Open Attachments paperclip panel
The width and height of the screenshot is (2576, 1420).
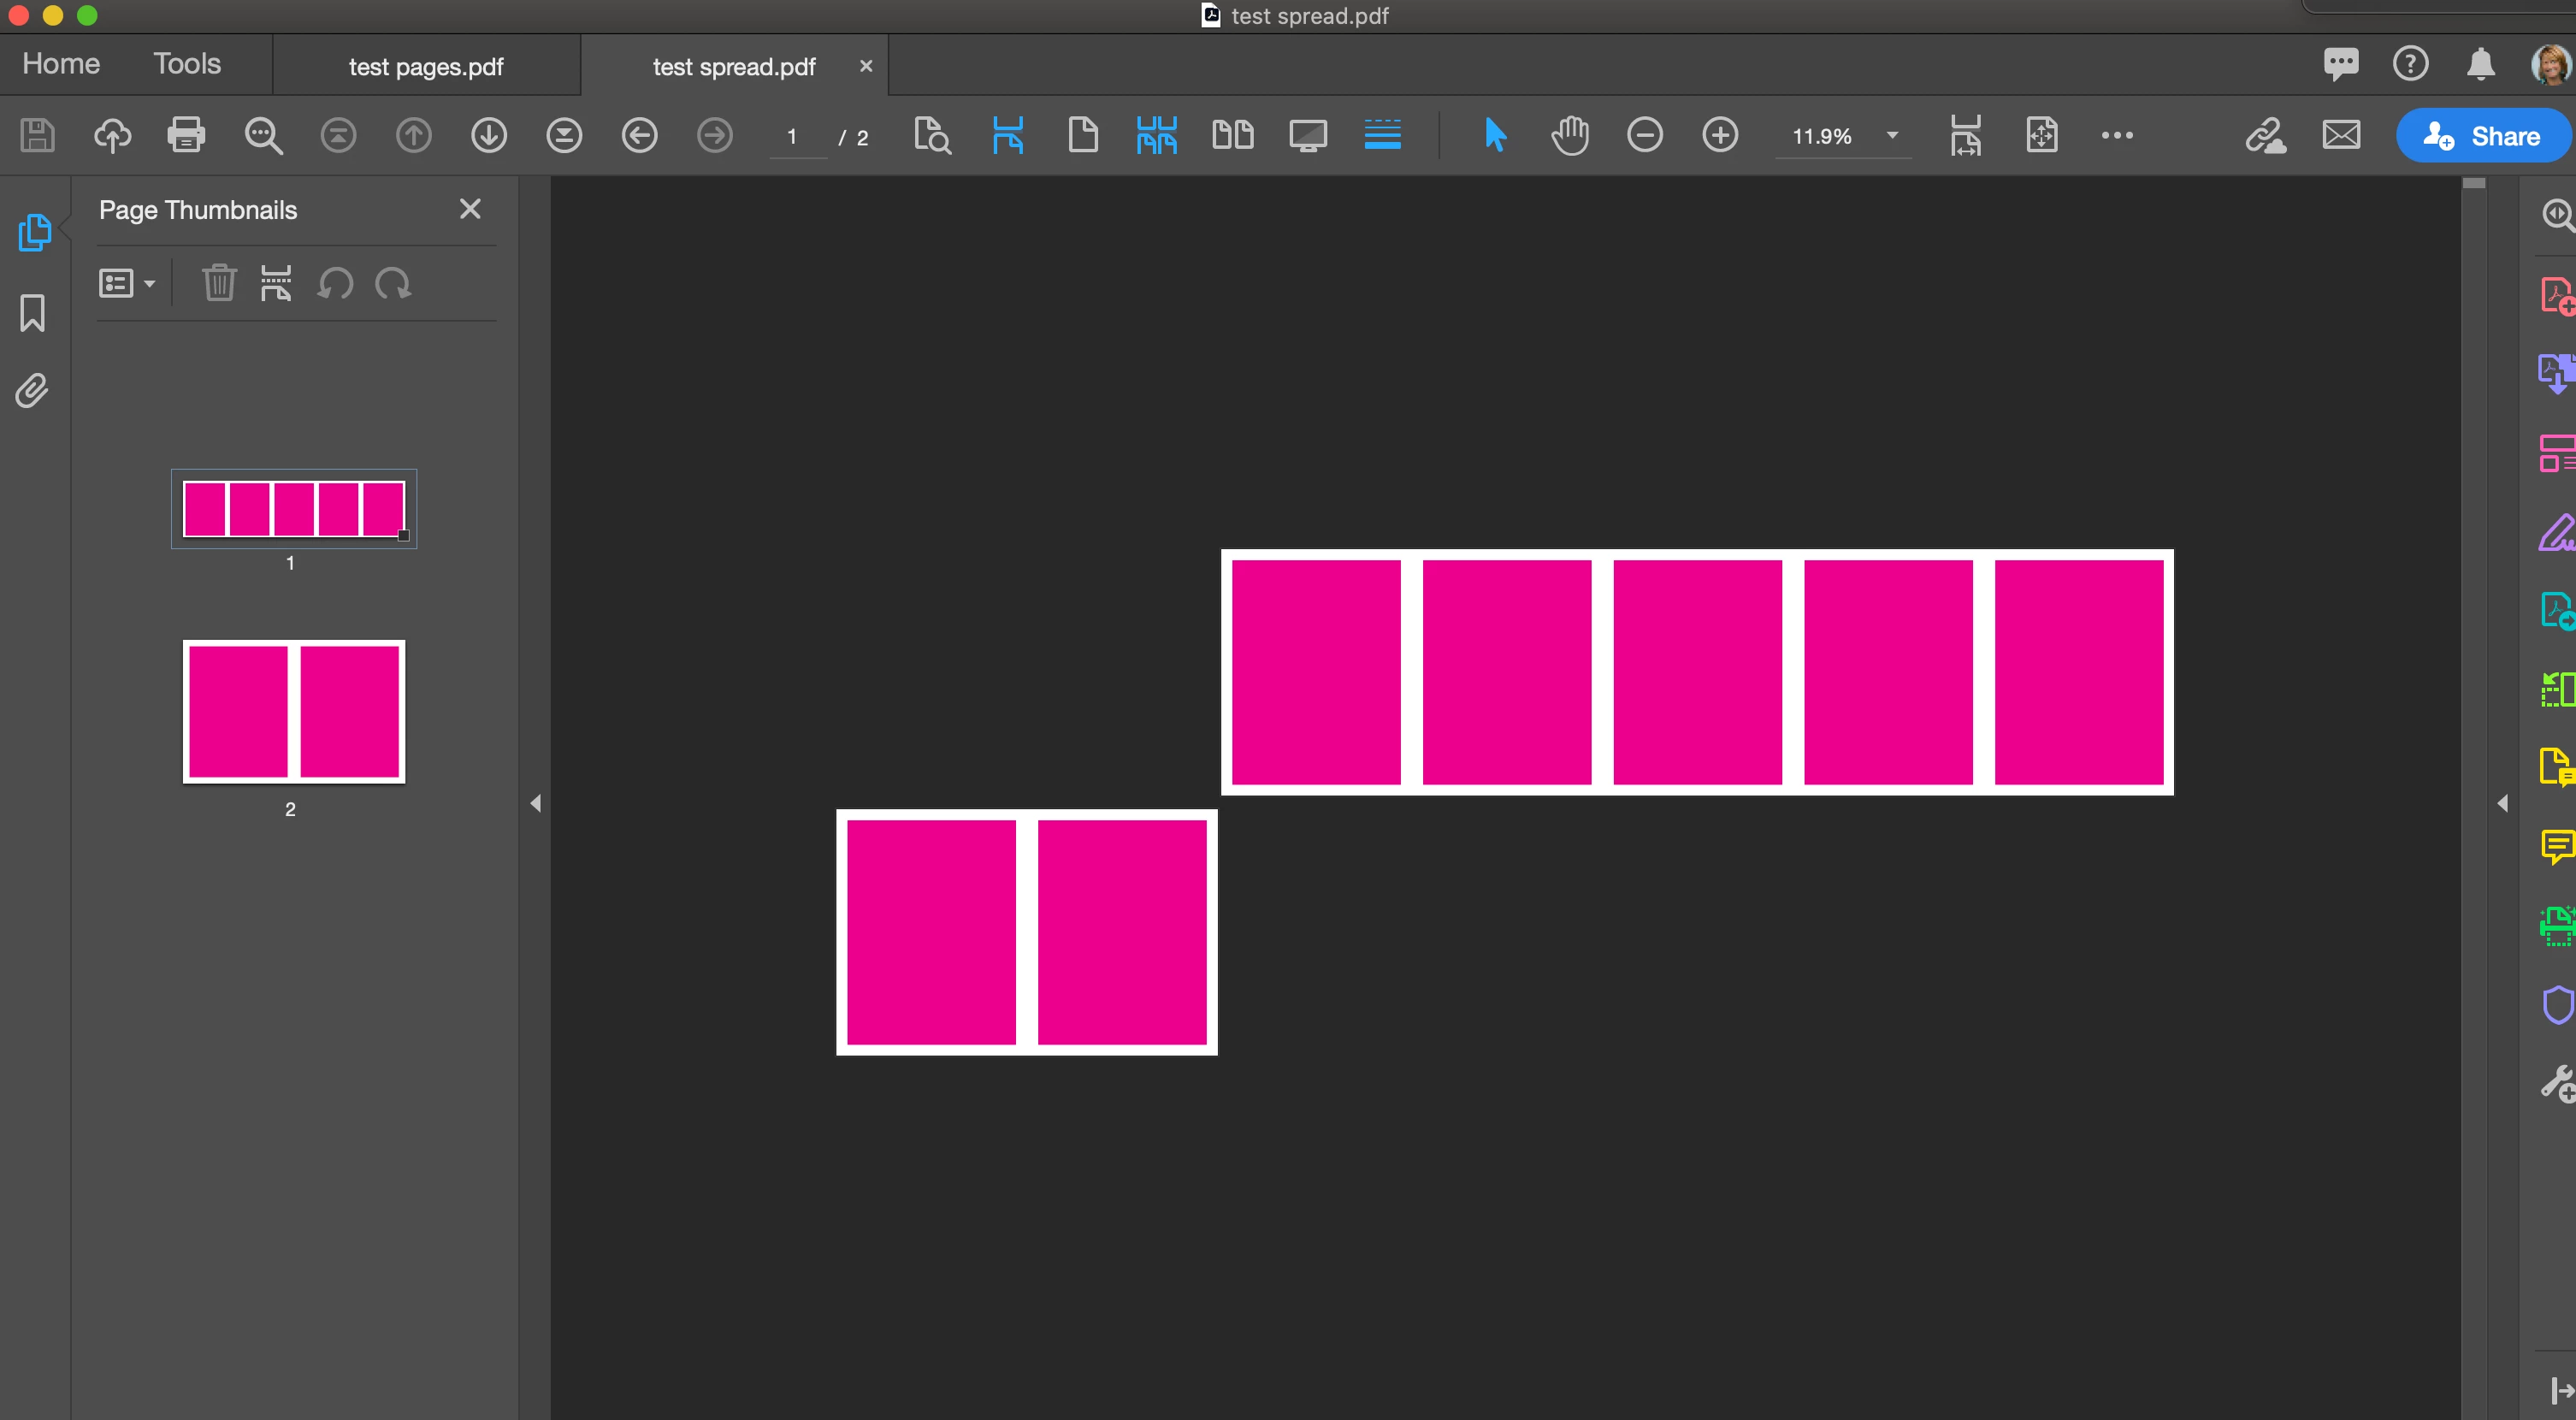click(x=32, y=391)
